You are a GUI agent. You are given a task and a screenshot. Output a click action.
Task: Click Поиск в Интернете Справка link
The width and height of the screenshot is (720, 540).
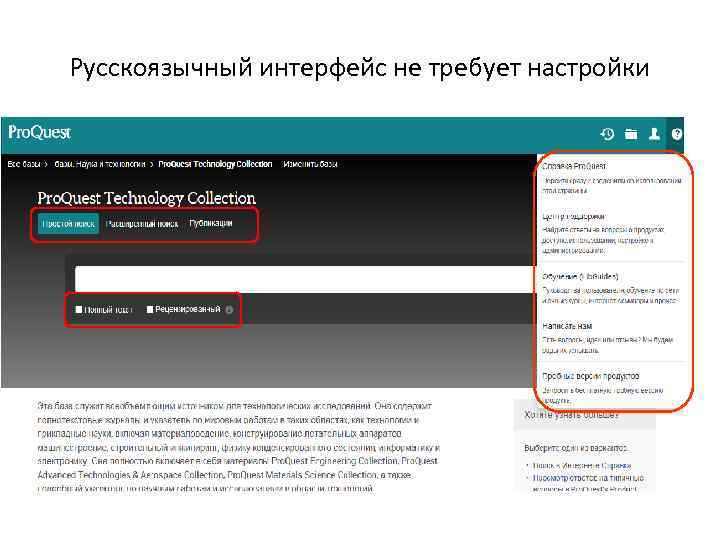[x=582, y=466]
